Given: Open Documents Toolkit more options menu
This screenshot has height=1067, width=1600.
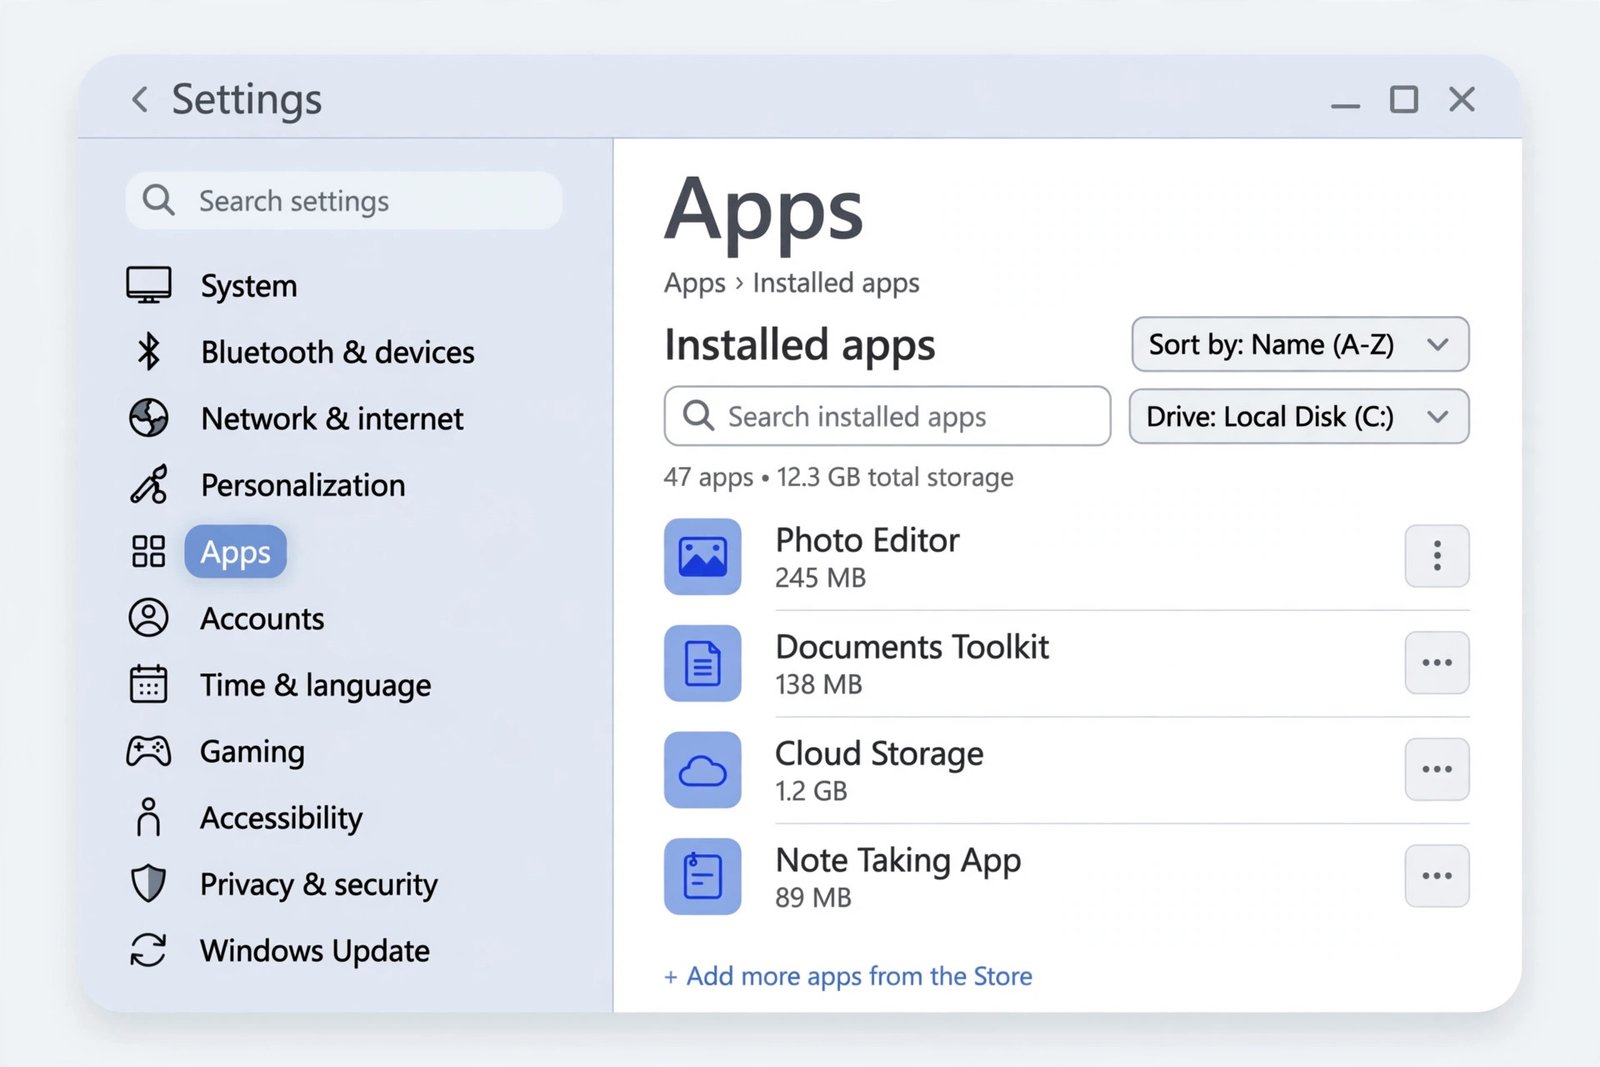Looking at the screenshot, I should pyautogui.click(x=1437, y=662).
